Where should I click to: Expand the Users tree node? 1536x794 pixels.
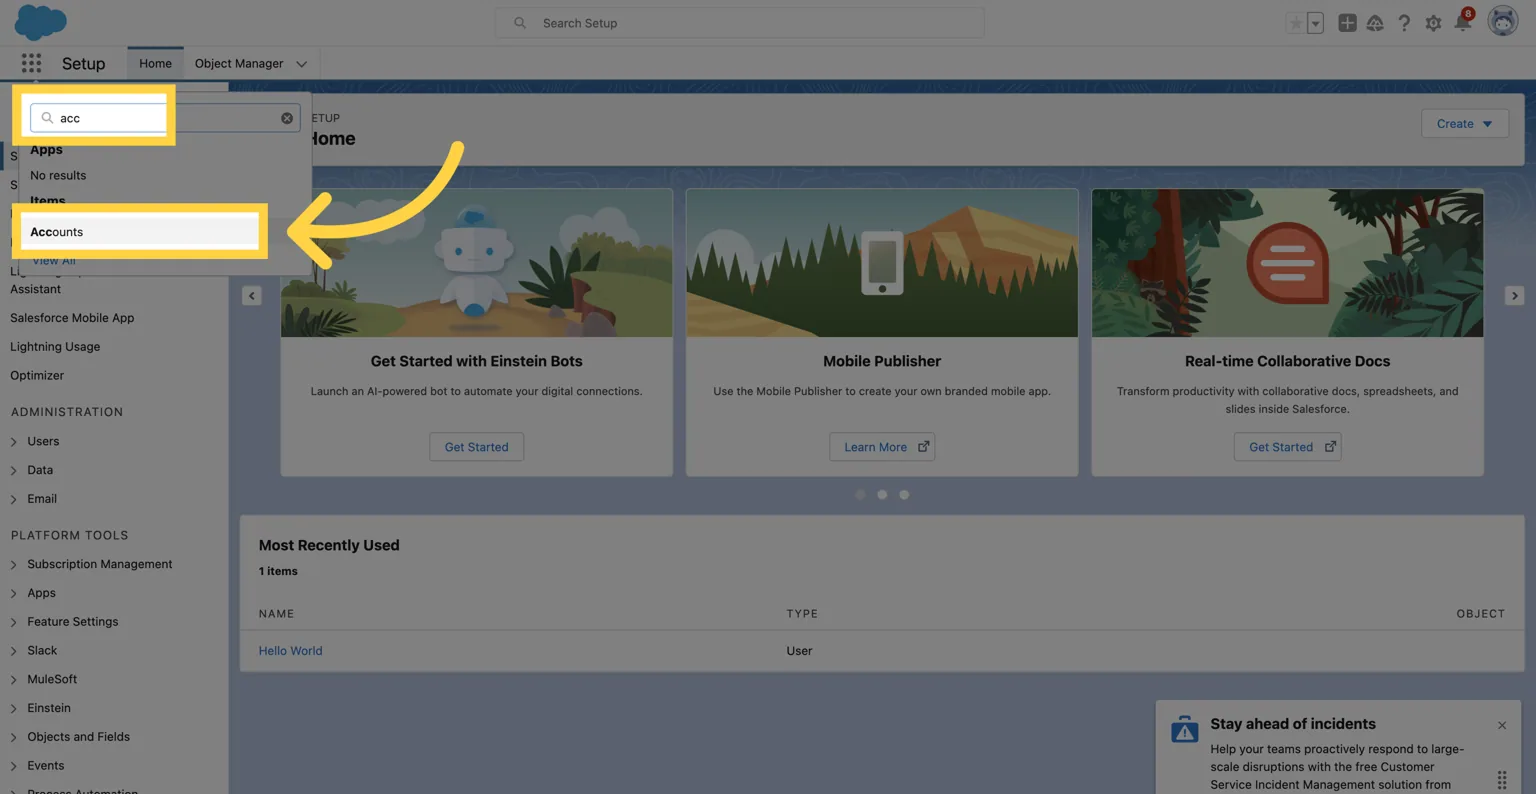[14, 441]
